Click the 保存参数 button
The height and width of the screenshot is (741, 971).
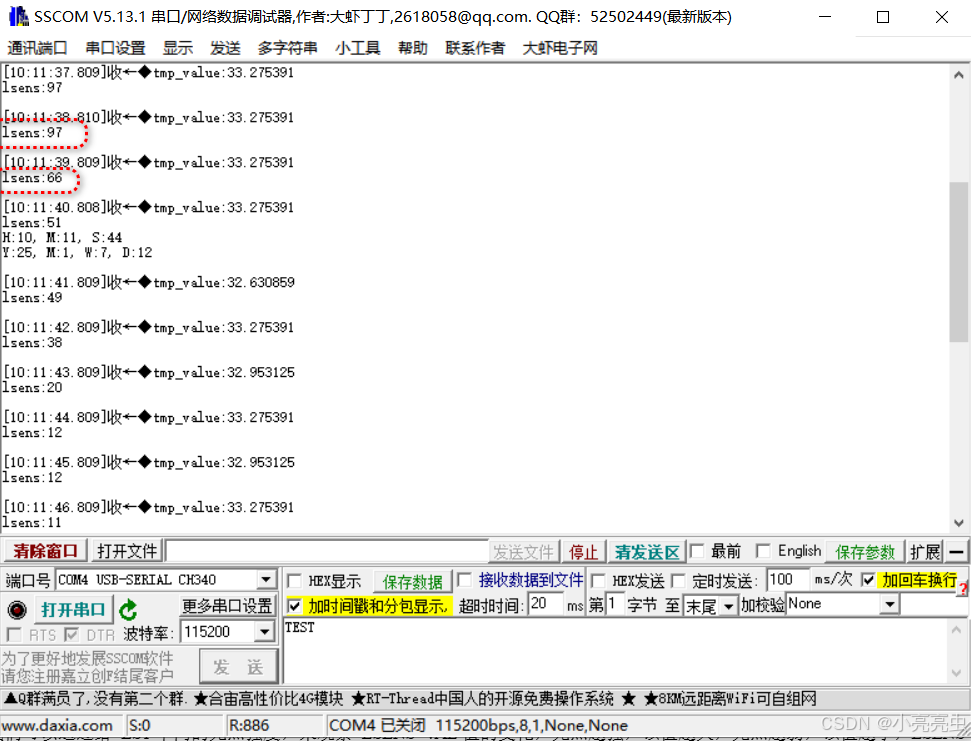(865, 551)
